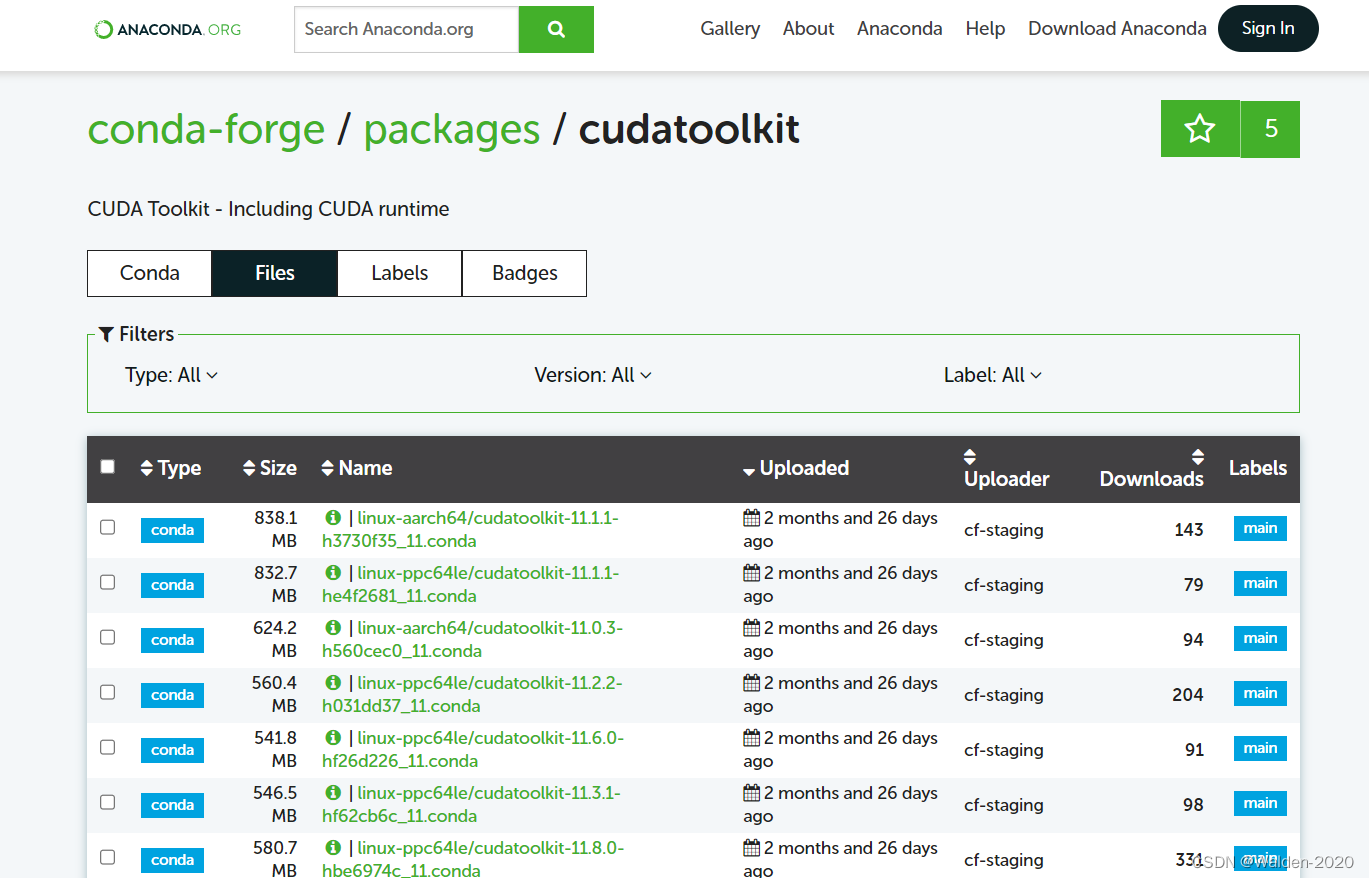Viewport: 1369px width, 878px height.
Task: Click sort arrows icon next to Type
Action: (147, 468)
